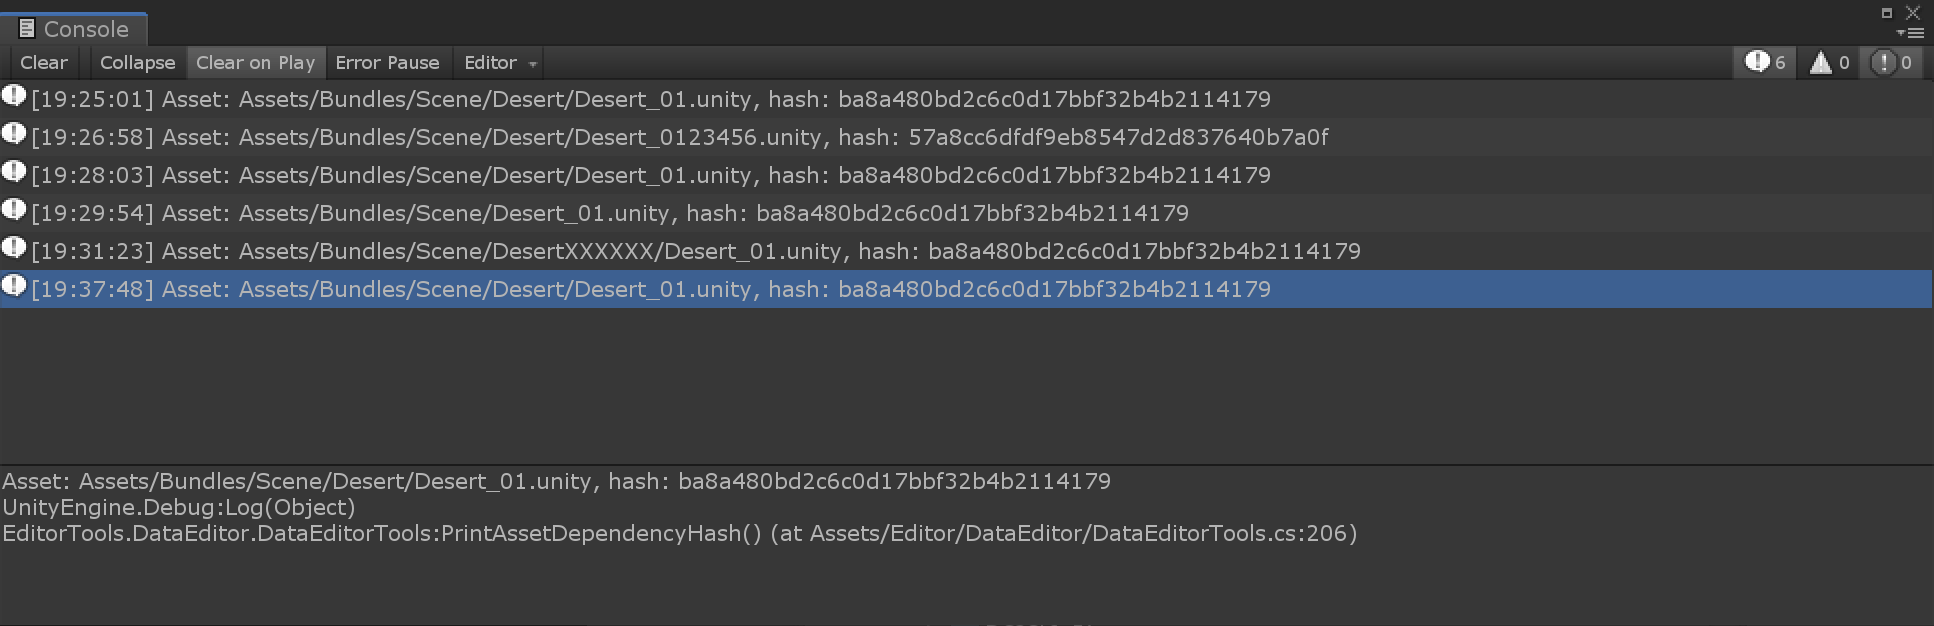Open Console panel options menu icon
Screen dimensions: 1934x626
1911,33
